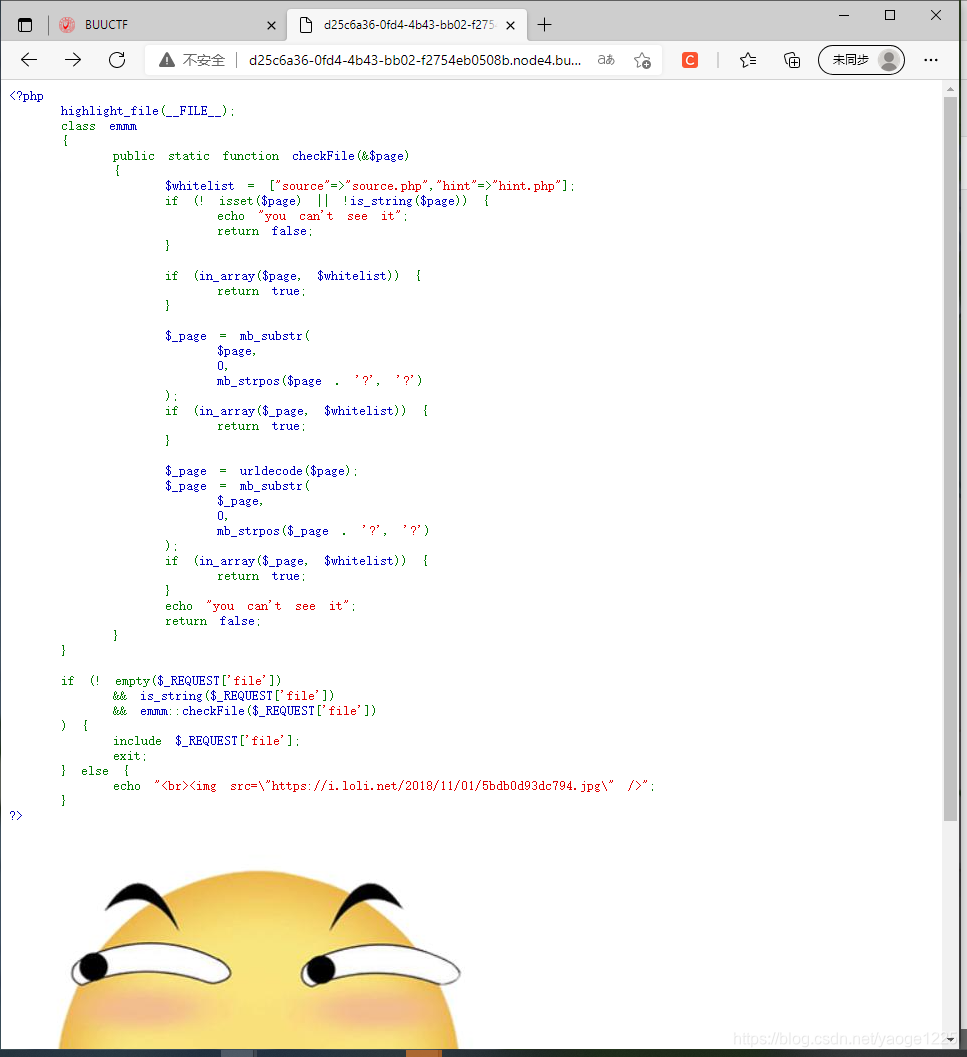Click "urldecode($page);" code text
The image size is (967, 1057).
tap(298, 471)
